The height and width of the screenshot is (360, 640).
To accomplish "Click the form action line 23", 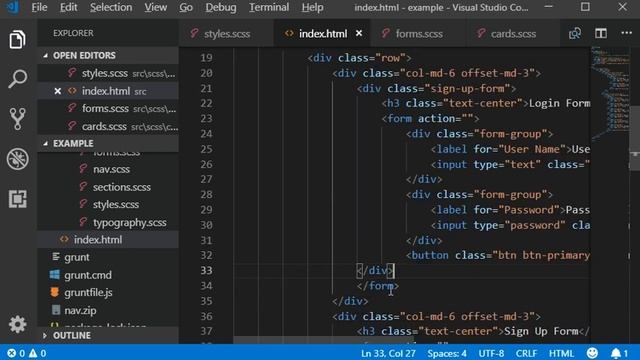I will point(430,119).
